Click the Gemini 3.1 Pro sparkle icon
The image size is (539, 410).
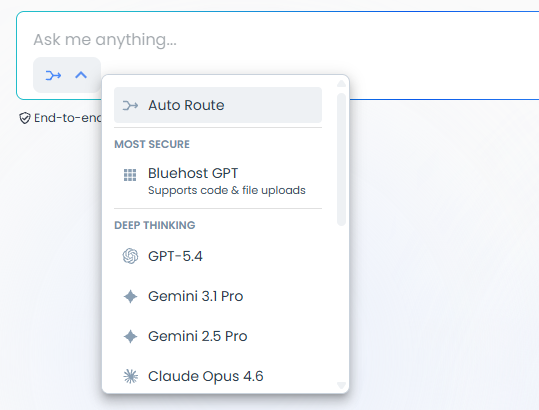coord(130,297)
